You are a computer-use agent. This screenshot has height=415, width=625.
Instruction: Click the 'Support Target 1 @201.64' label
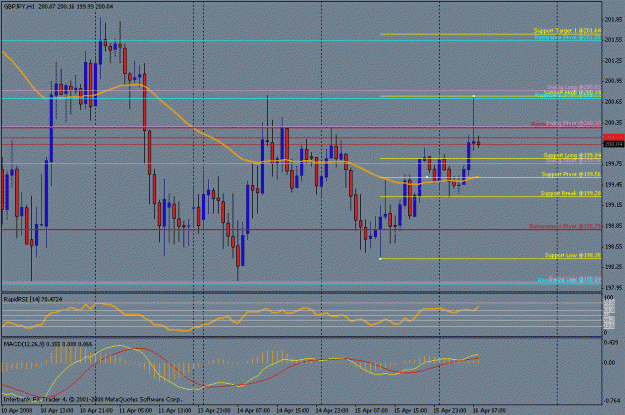(x=567, y=31)
